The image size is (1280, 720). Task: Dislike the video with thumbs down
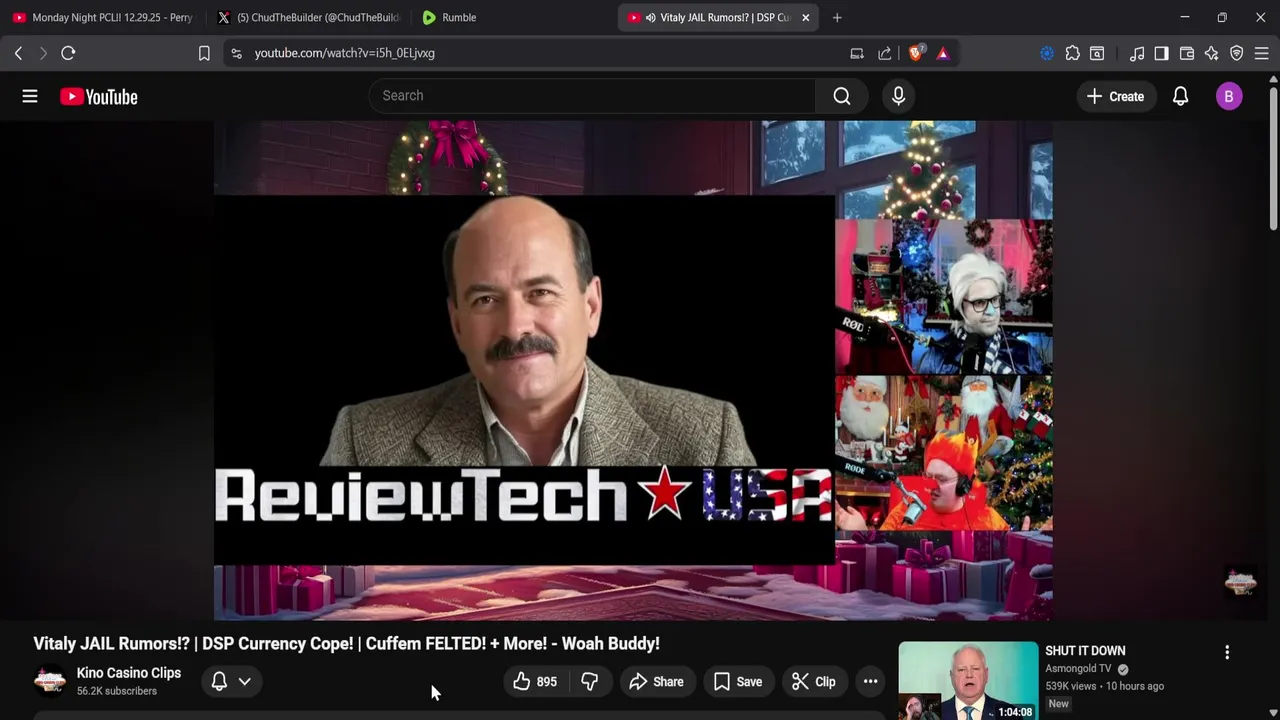pos(590,682)
